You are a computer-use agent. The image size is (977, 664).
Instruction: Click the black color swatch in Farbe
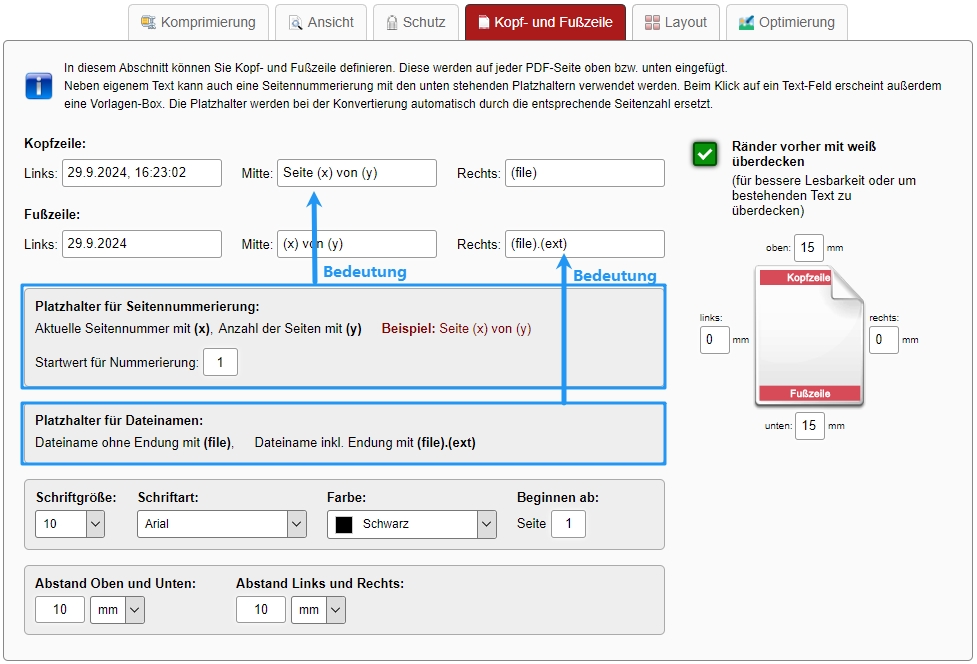pos(344,524)
